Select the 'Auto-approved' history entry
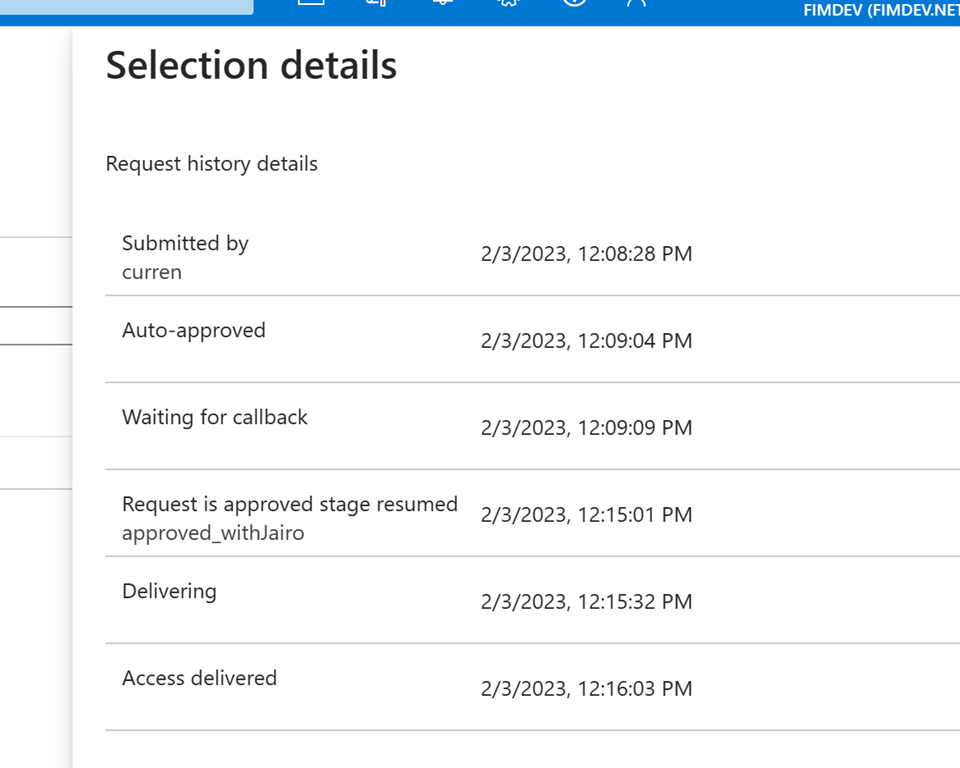 coord(194,330)
